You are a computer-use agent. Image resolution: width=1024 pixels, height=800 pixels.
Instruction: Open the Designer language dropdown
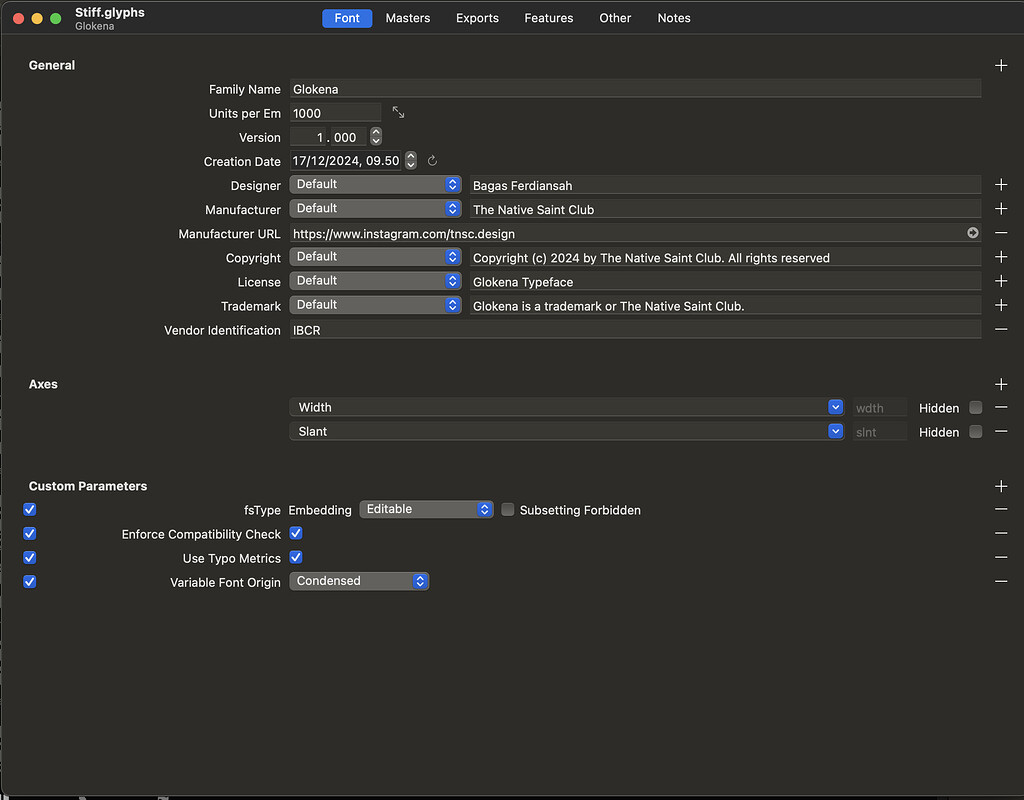click(x=376, y=185)
